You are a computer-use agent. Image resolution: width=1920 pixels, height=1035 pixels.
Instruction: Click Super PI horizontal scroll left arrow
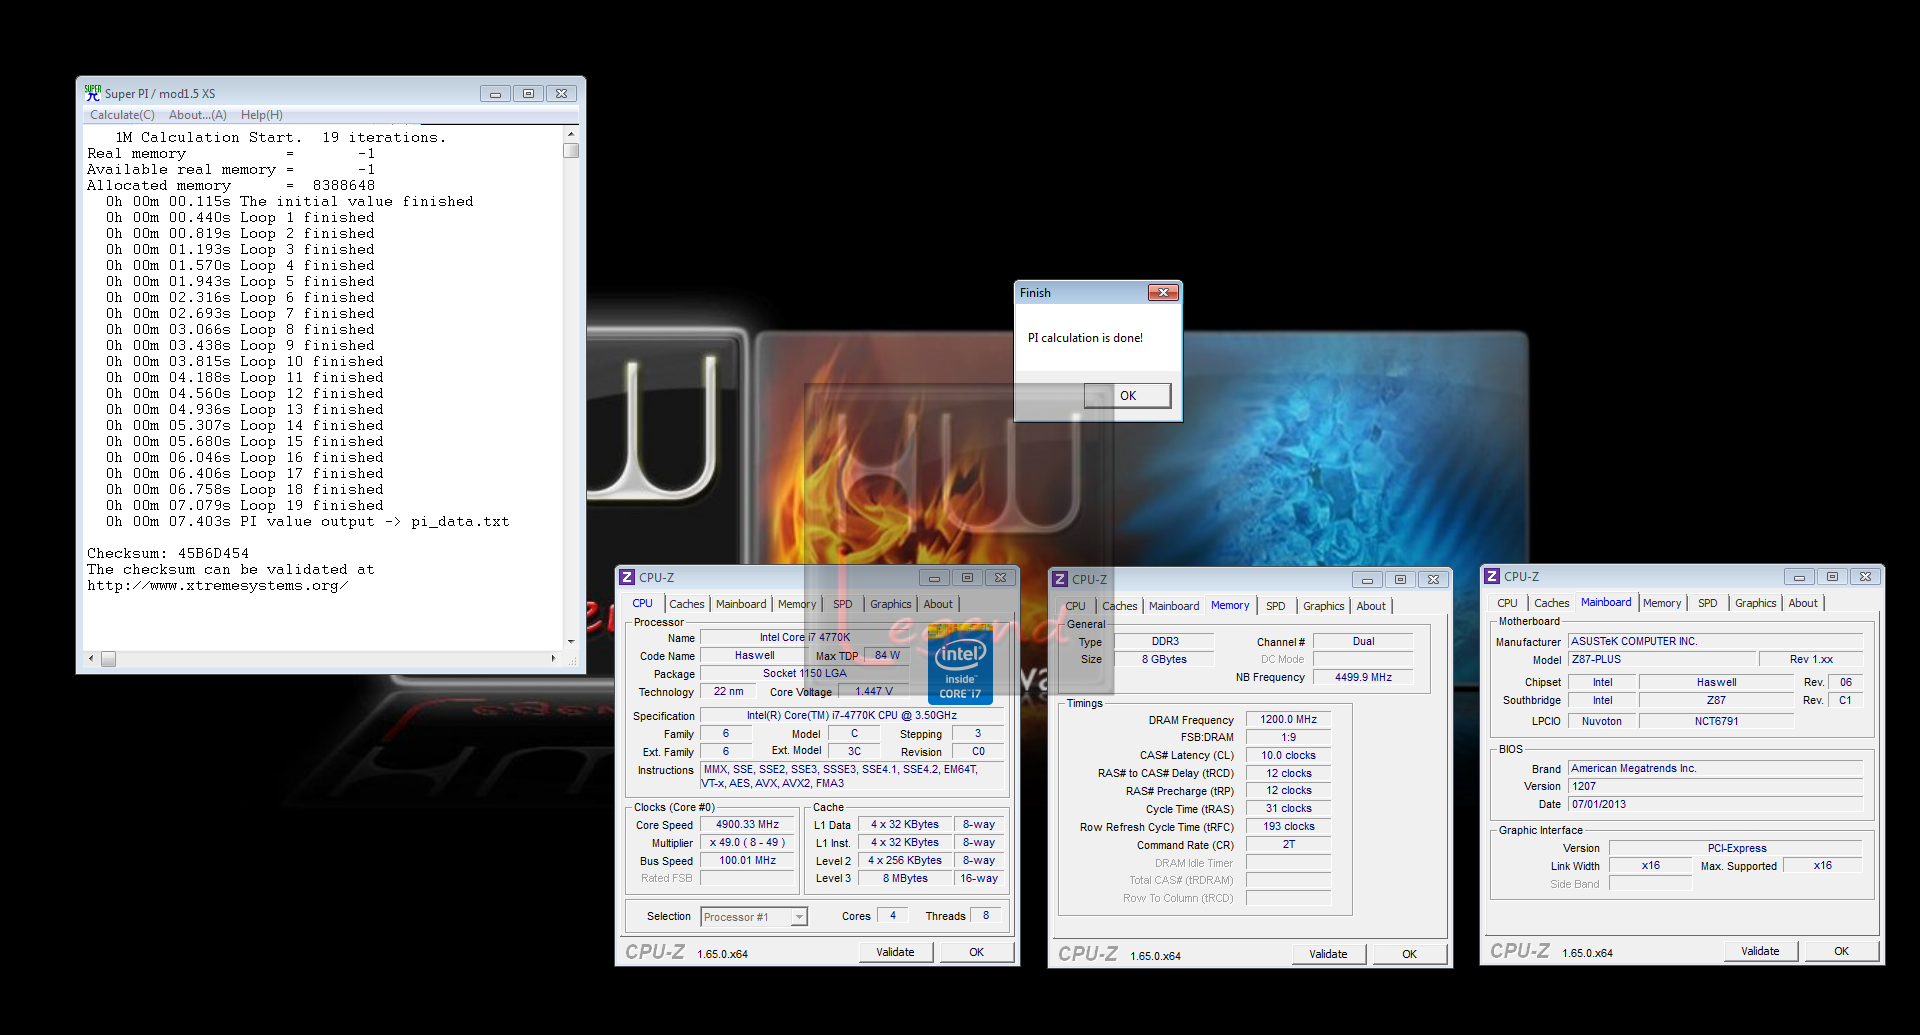(x=91, y=658)
